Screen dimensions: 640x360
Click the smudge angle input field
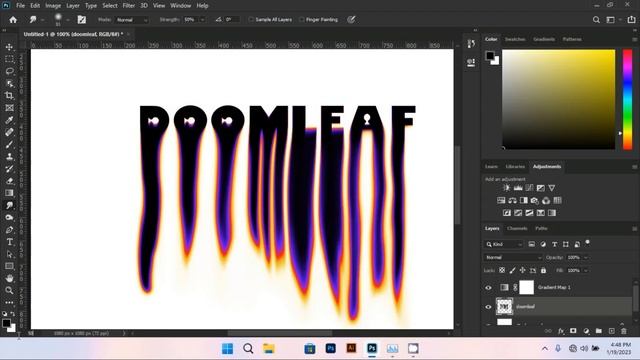point(231,20)
